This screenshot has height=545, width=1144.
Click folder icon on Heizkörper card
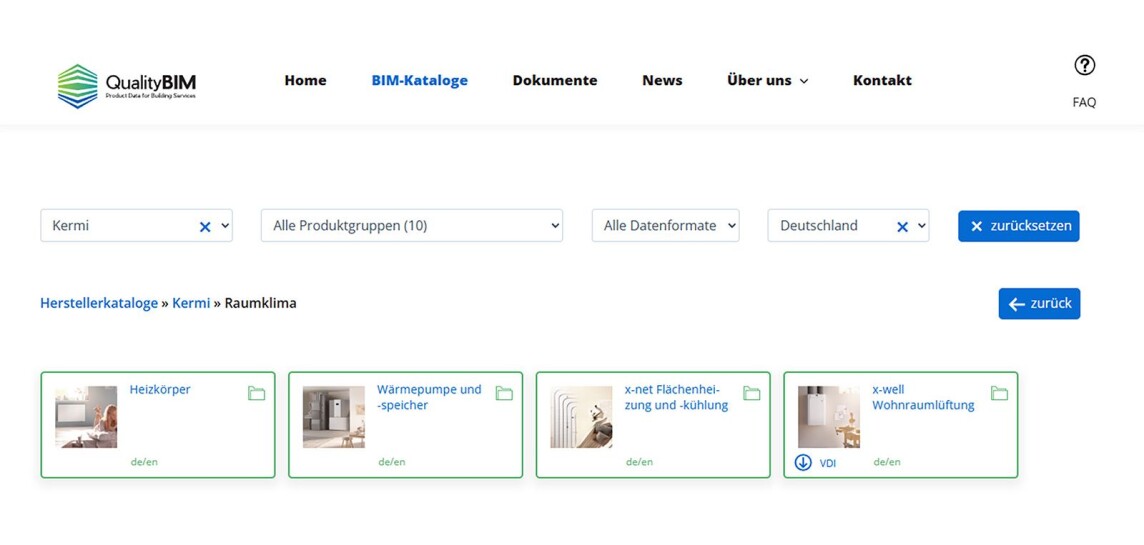point(256,393)
